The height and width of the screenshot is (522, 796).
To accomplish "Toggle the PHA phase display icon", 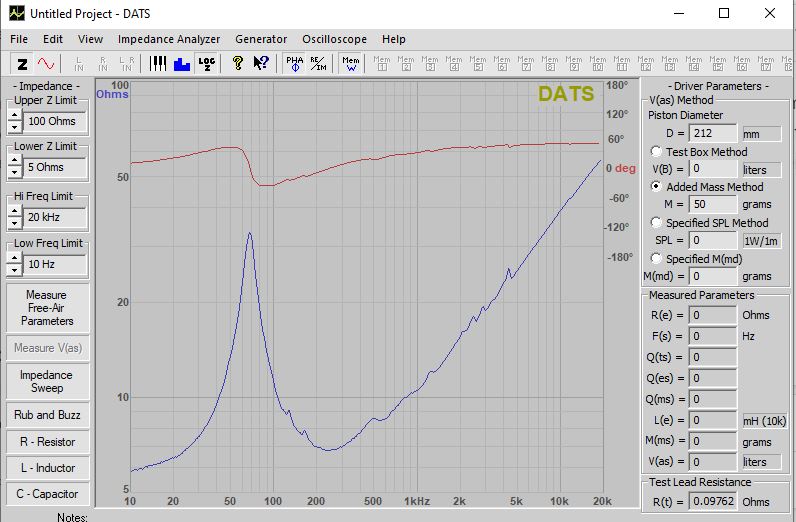I will click(294, 64).
